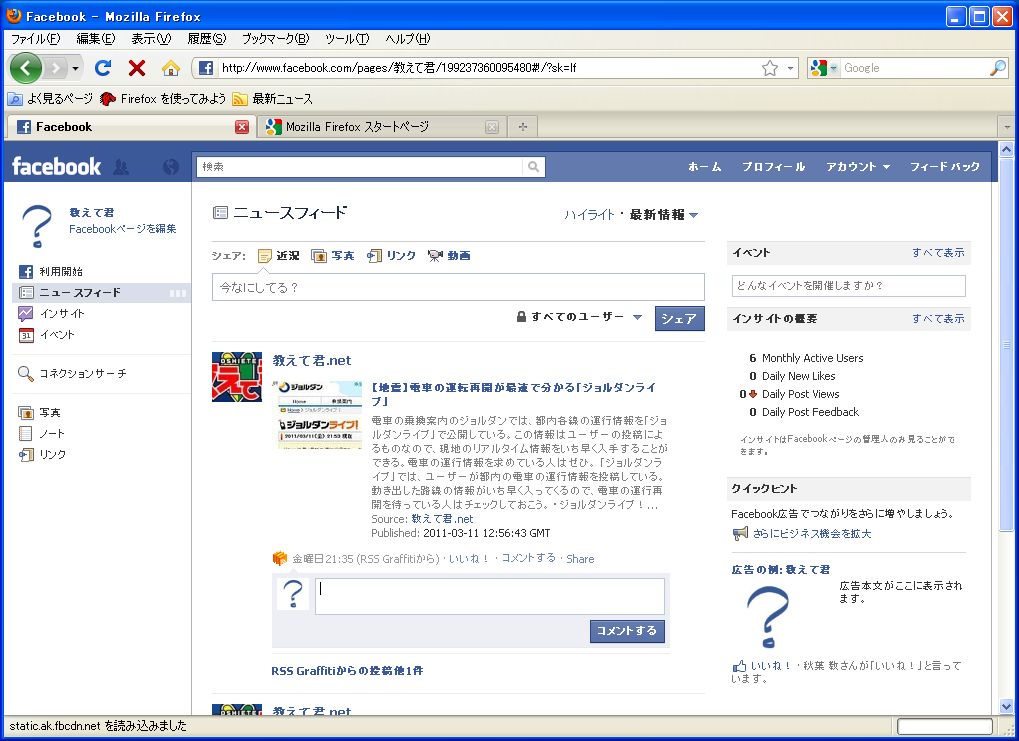Choose 動画 video share option

tap(449, 255)
